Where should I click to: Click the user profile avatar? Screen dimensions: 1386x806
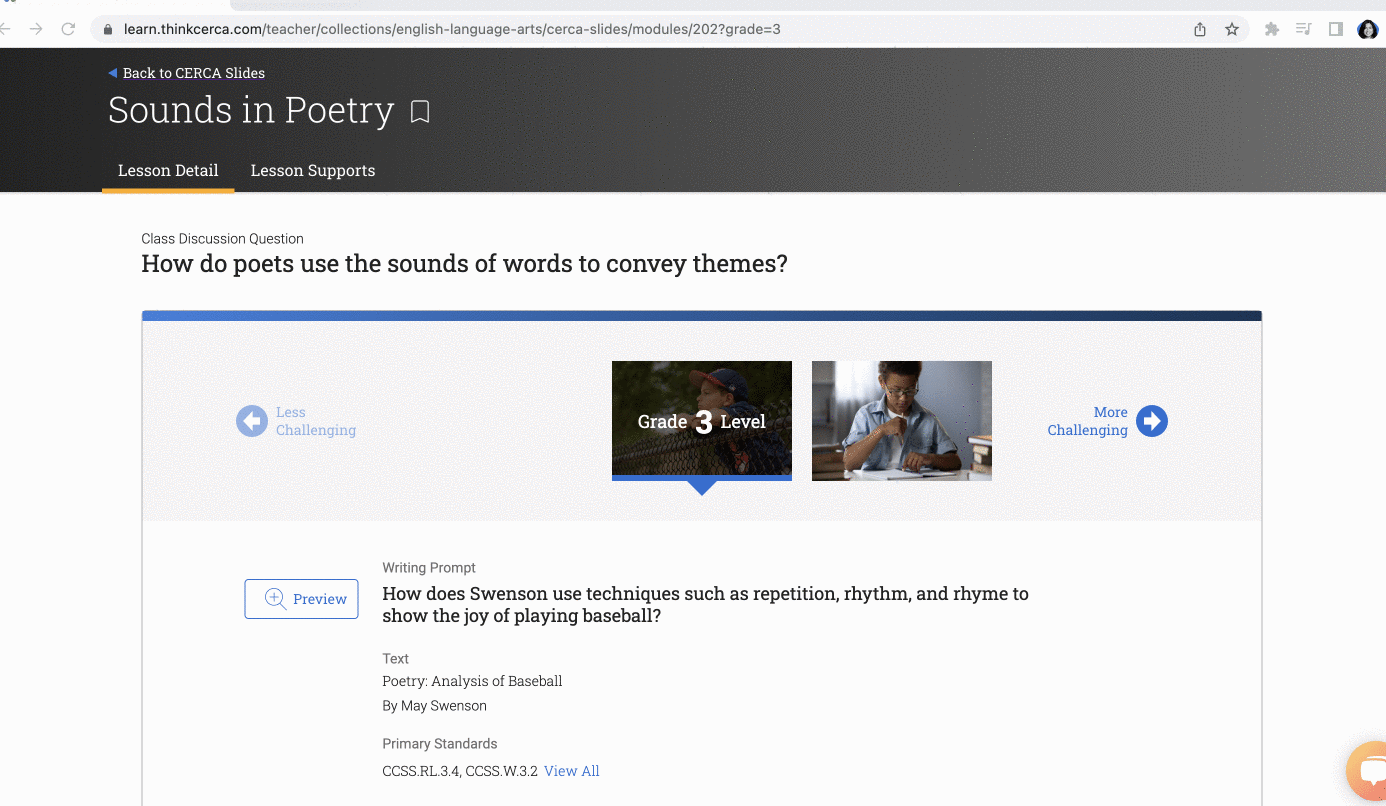click(1367, 29)
